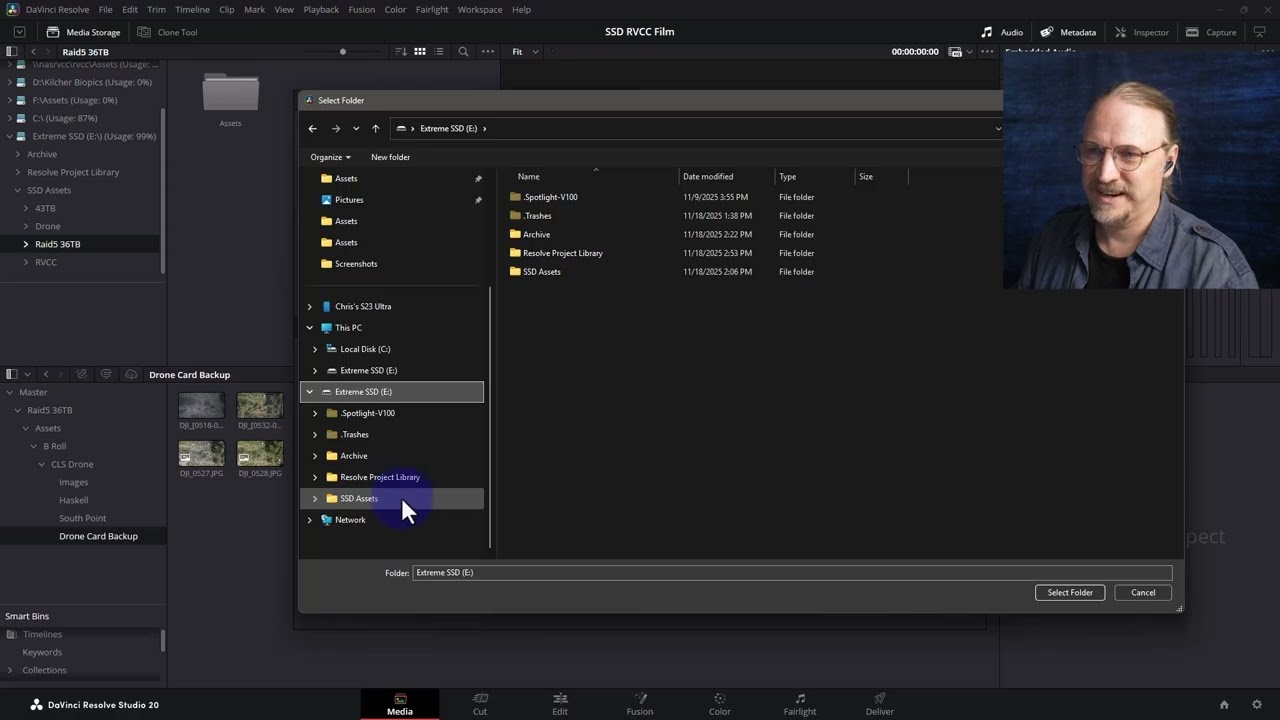Click the media storage search magnifier icon
Screen dimensions: 1280x720
pos(463,51)
